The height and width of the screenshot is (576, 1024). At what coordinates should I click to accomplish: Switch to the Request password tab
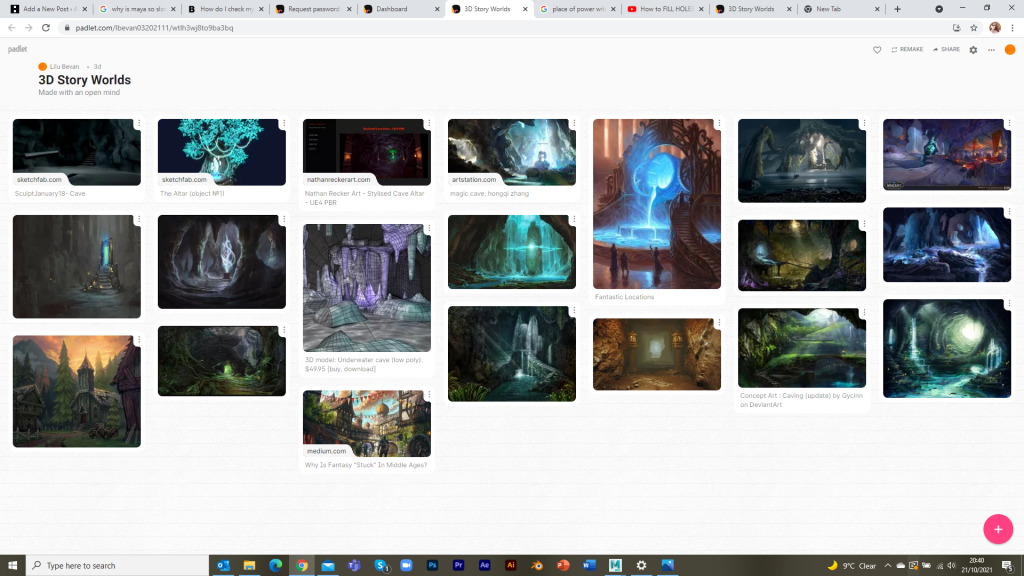coord(313,9)
